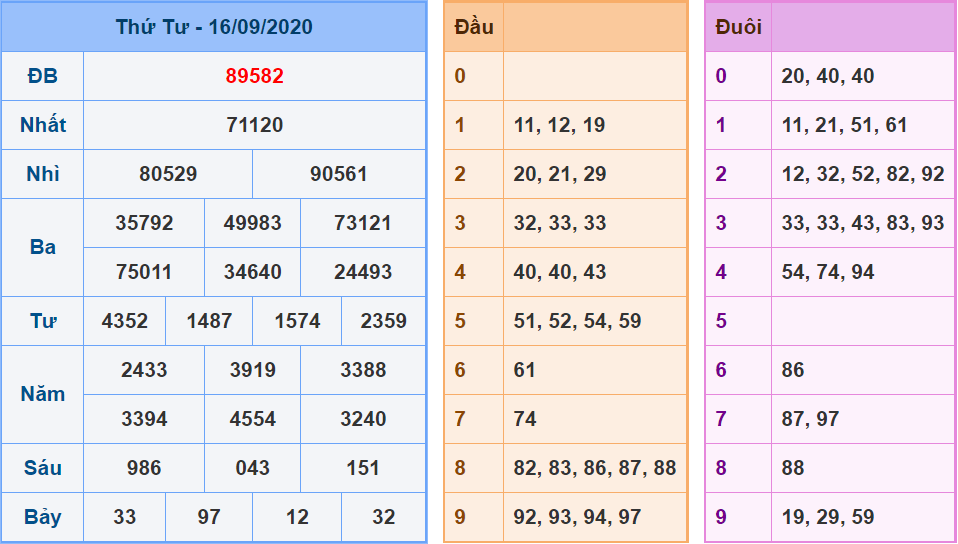Image resolution: width=958 pixels, height=544 pixels.
Task: Select third prize number 49983
Action: tap(253, 223)
